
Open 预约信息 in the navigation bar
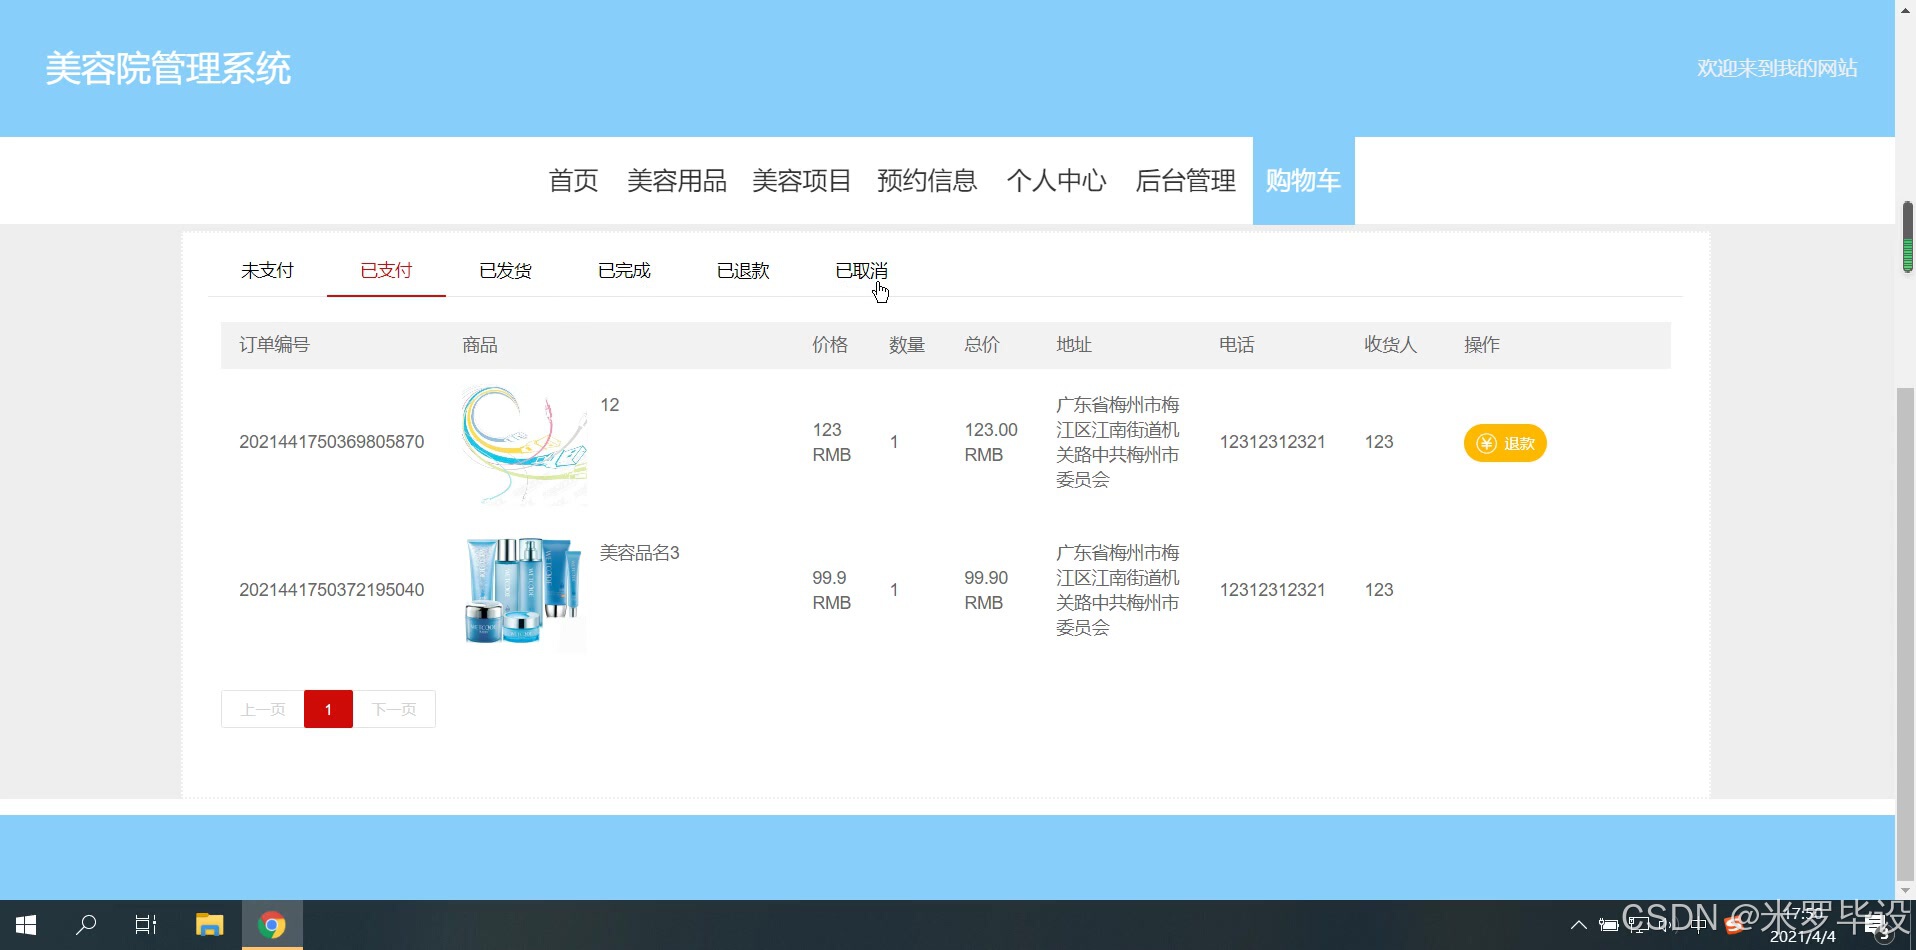pyautogui.click(x=927, y=181)
